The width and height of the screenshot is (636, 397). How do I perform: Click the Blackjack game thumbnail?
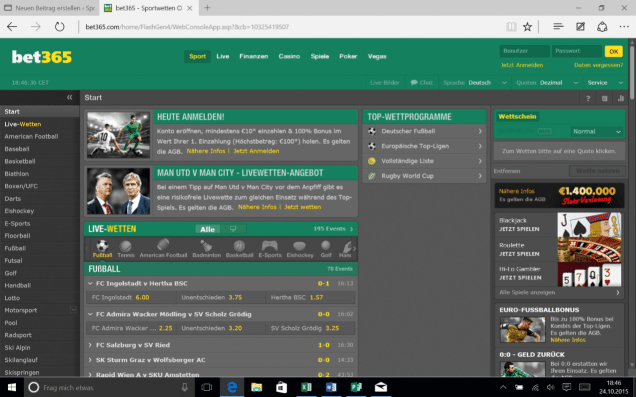tap(589, 225)
